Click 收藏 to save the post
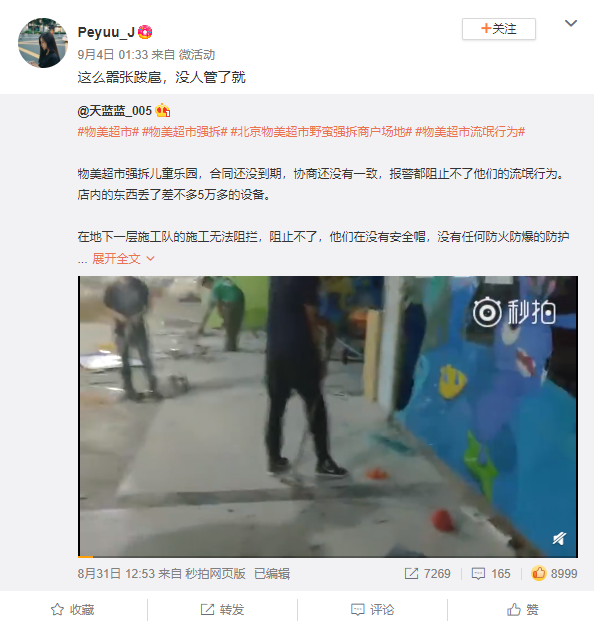Image resolution: width=594 pixels, height=628 pixels. tap(72, 610)
